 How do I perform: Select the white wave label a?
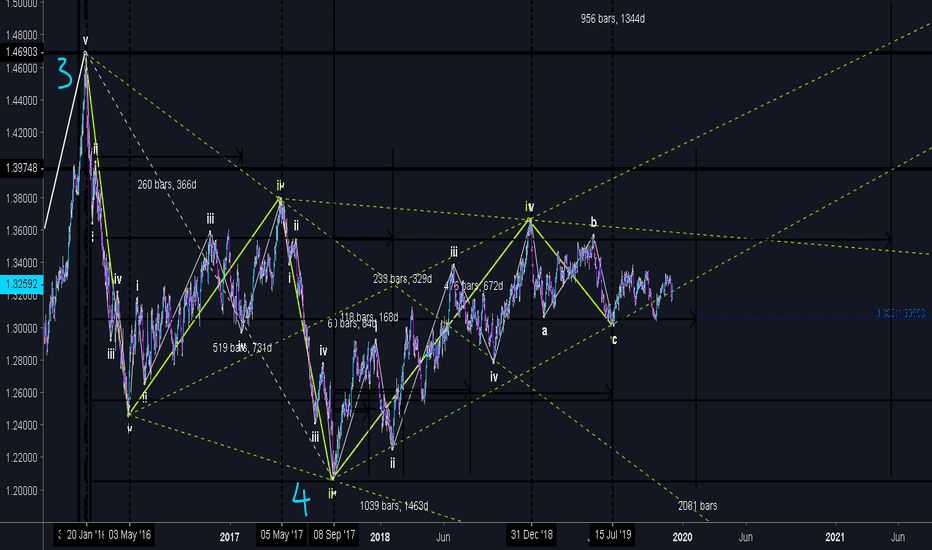coord(545,330)
